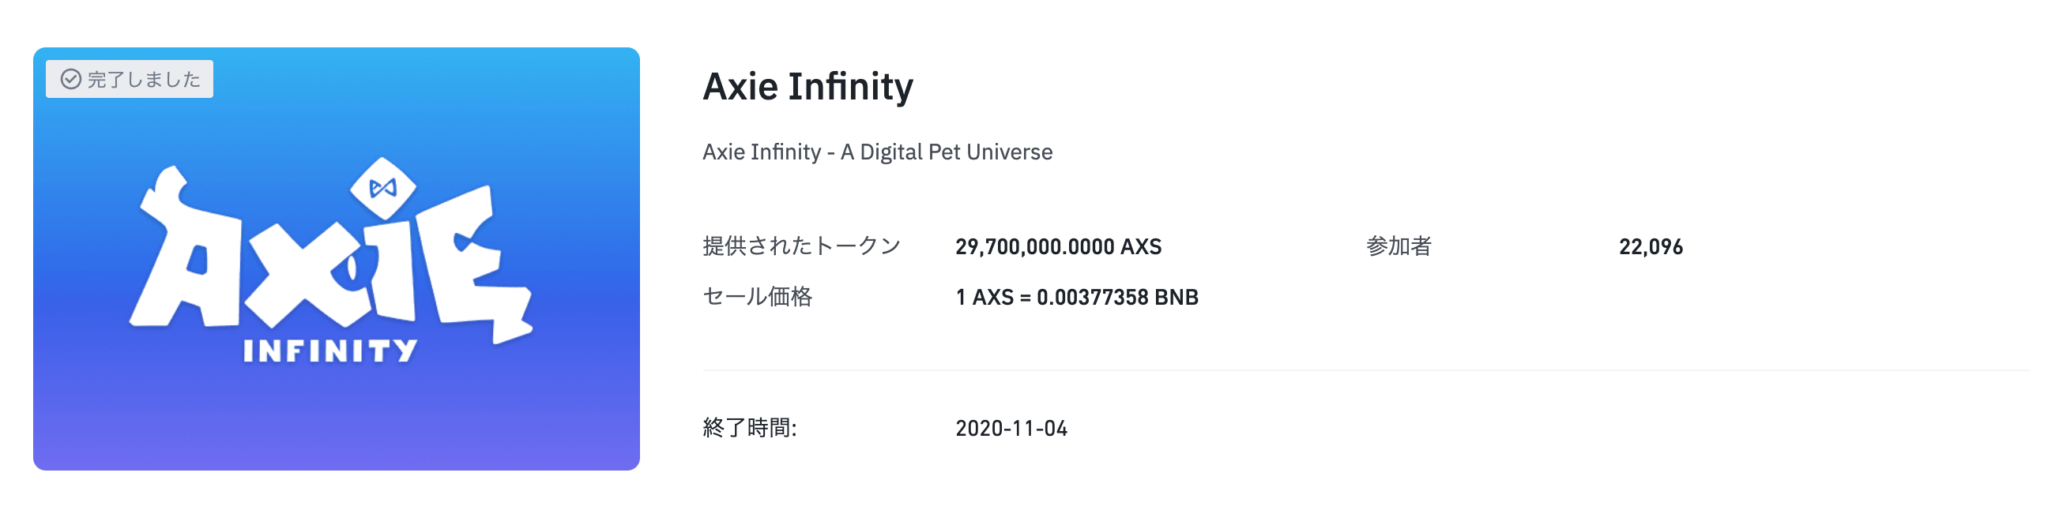Click the INFINITY text in logo
Viewport: 2048px width, 510px height.
click(x=330, y=350)
